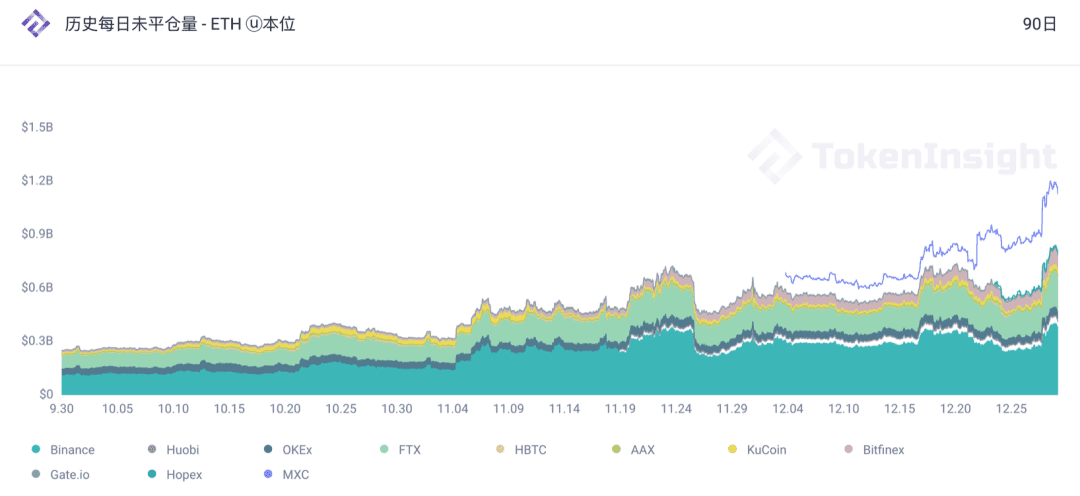1080x496 pixels.
Task: Toggle the Huobi legend marker
Action: (152, 450)
